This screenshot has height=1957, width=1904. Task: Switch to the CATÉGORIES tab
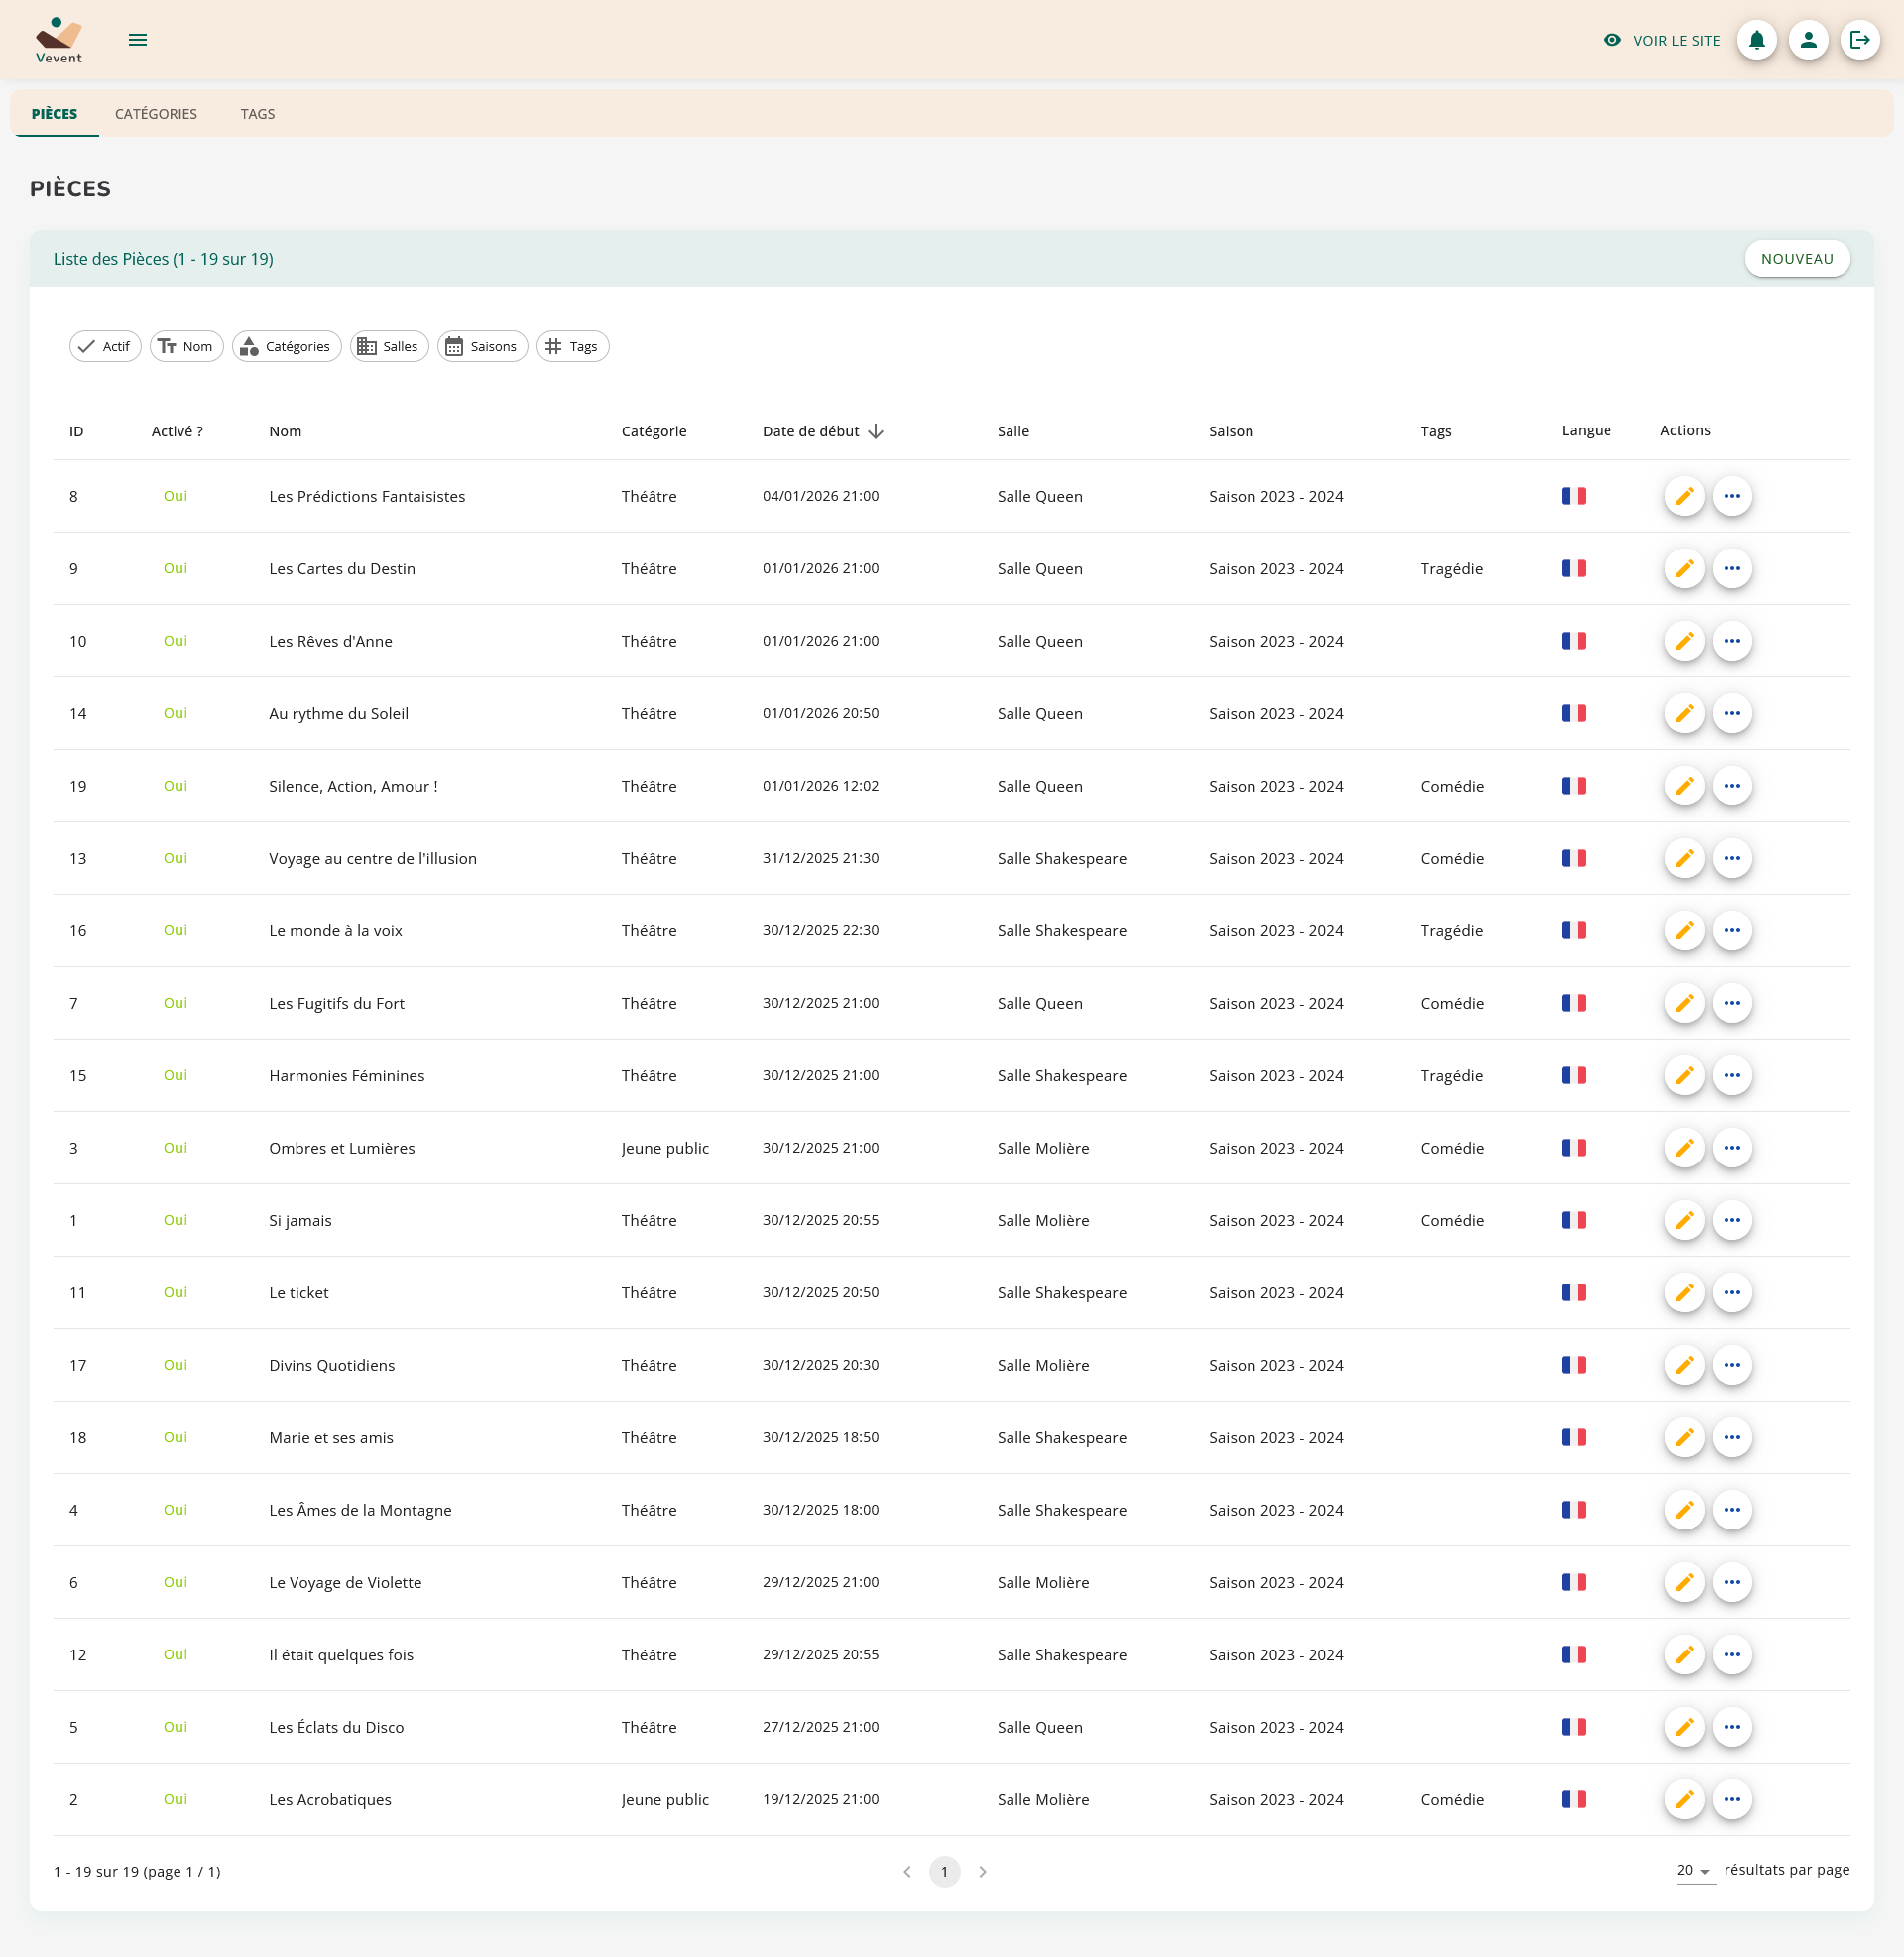click(x=156, y=114)
